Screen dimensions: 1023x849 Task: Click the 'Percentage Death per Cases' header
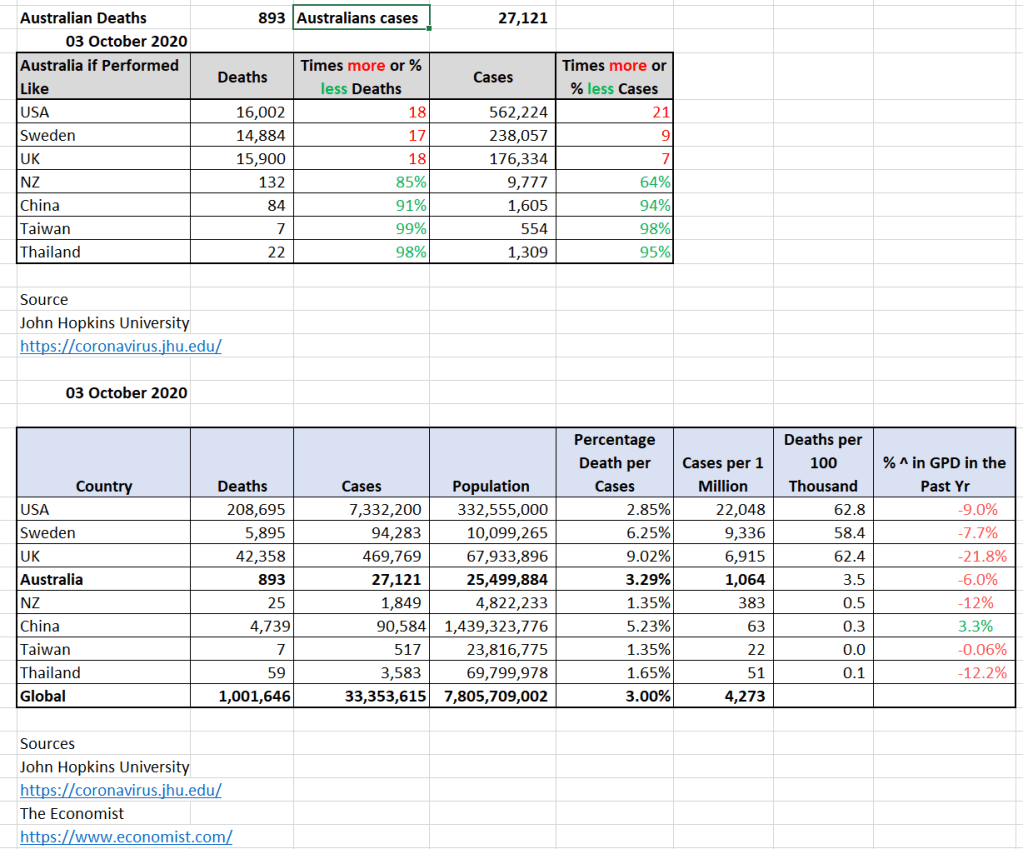pos(614,463)
